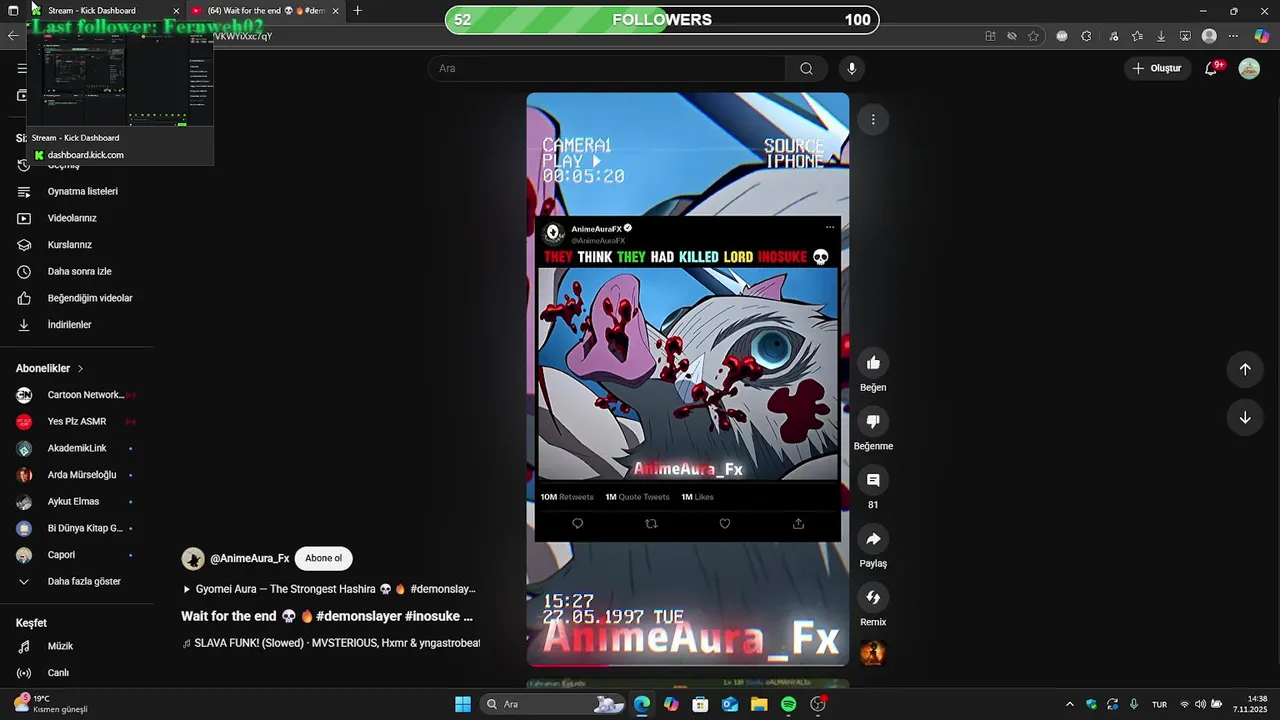Click the Oluştur create button
Screen dimensions: 1280x720
1157,68
